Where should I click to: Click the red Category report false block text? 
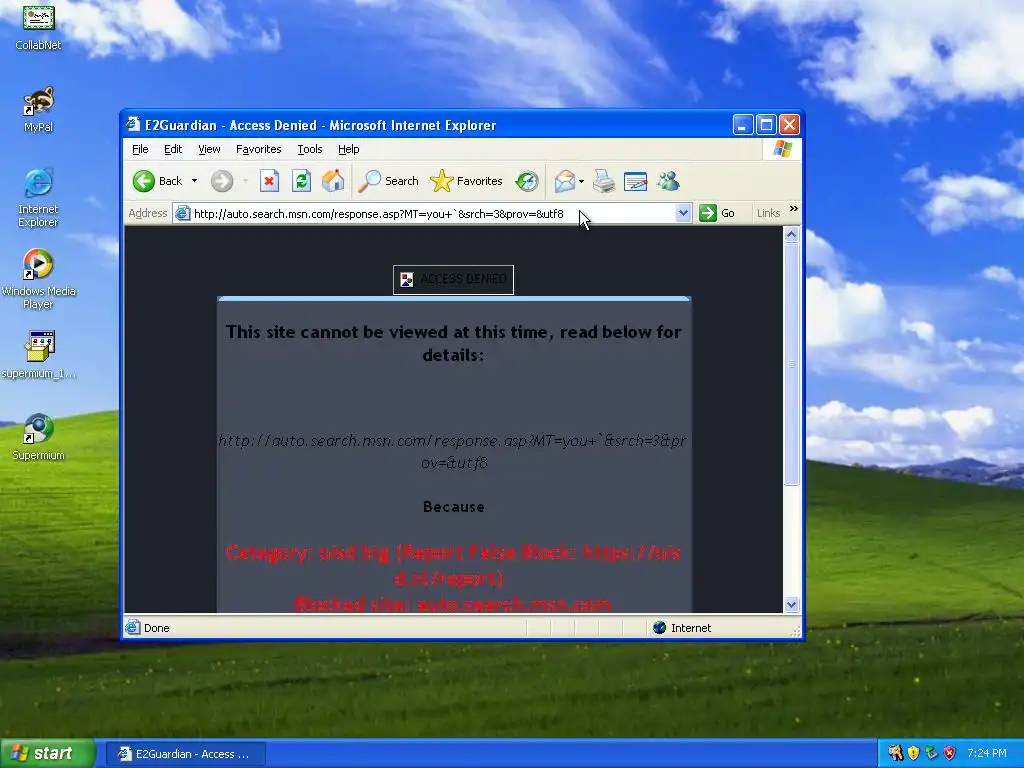(453, 566)
